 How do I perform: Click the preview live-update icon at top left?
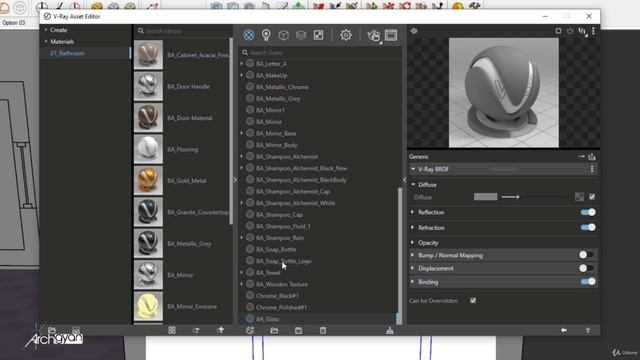[x=414, y=31]
